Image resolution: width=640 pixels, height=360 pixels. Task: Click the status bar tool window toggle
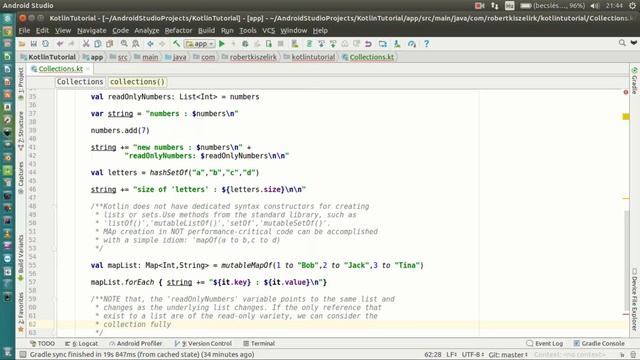click(x=22, y=354)
